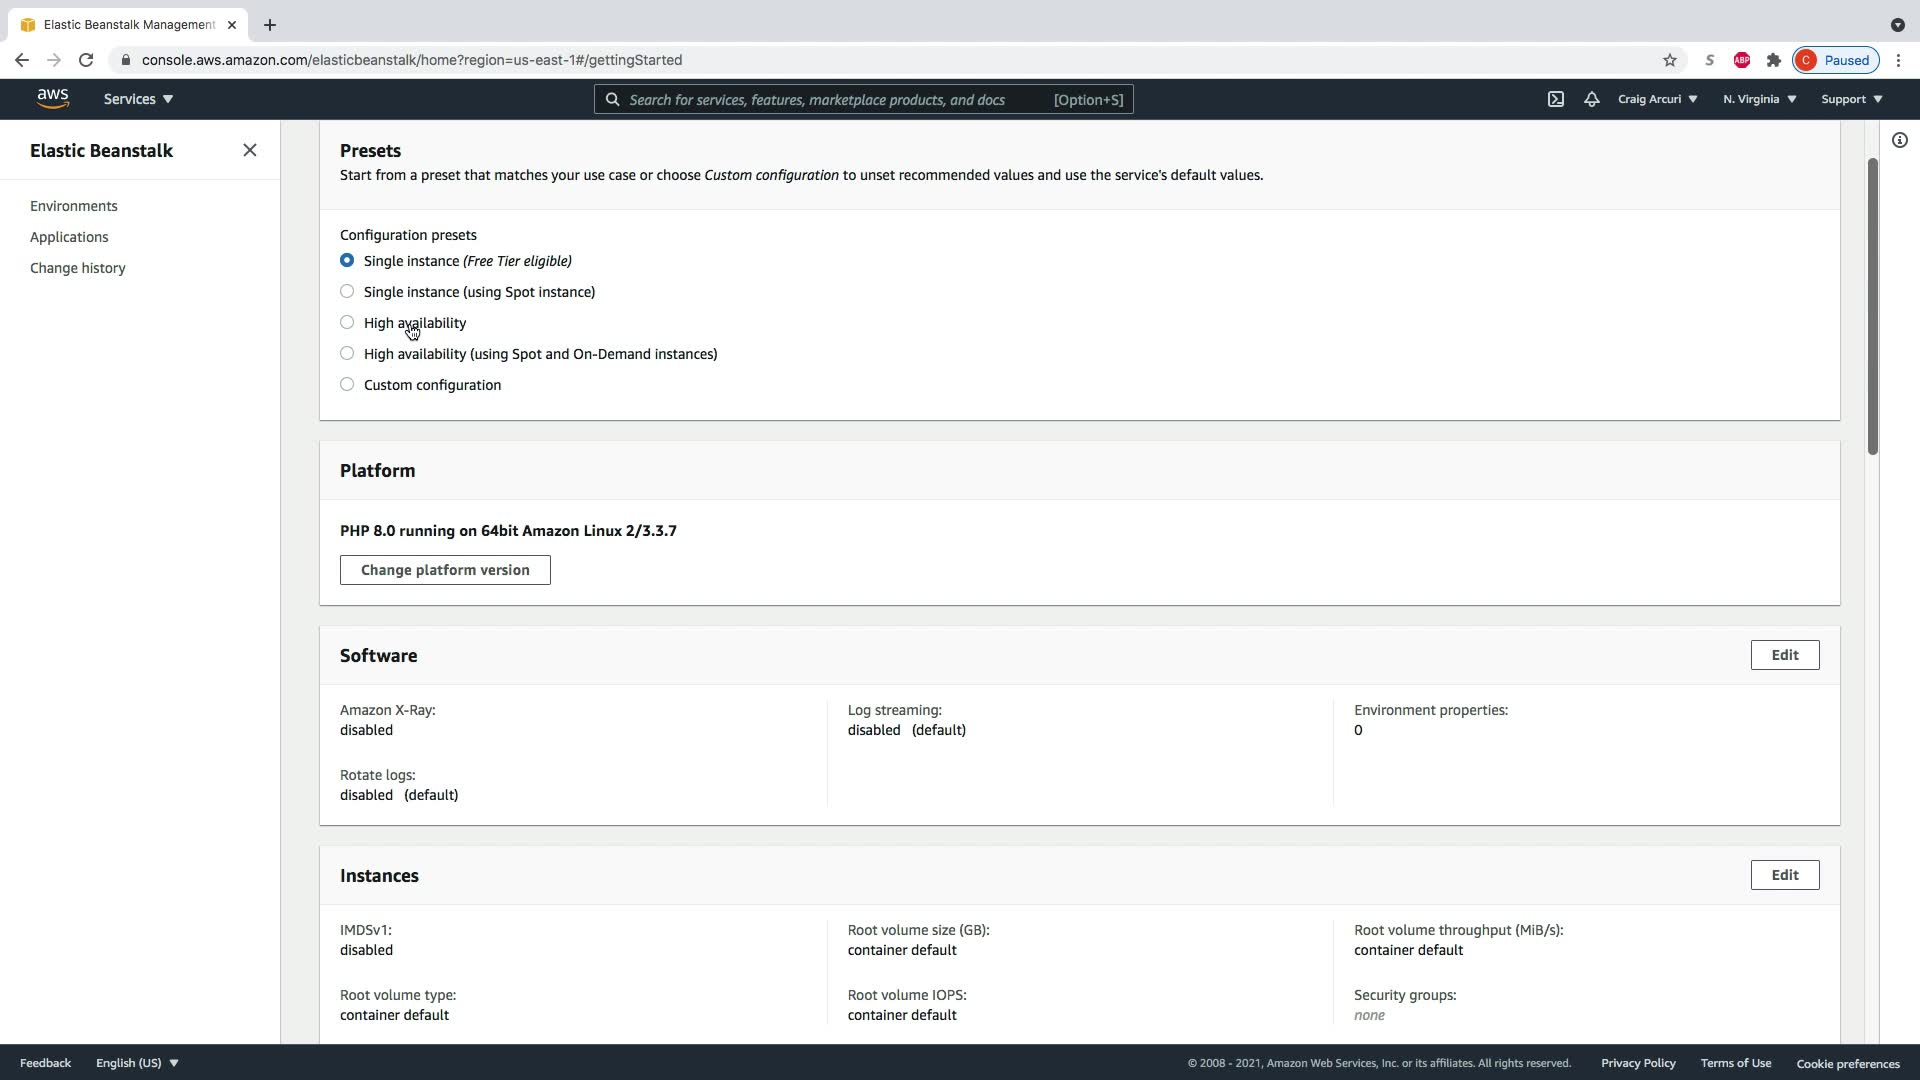Open AWS CloudShell terminal icon
Viewport: 1920px width, 1080px height.
1555,99
